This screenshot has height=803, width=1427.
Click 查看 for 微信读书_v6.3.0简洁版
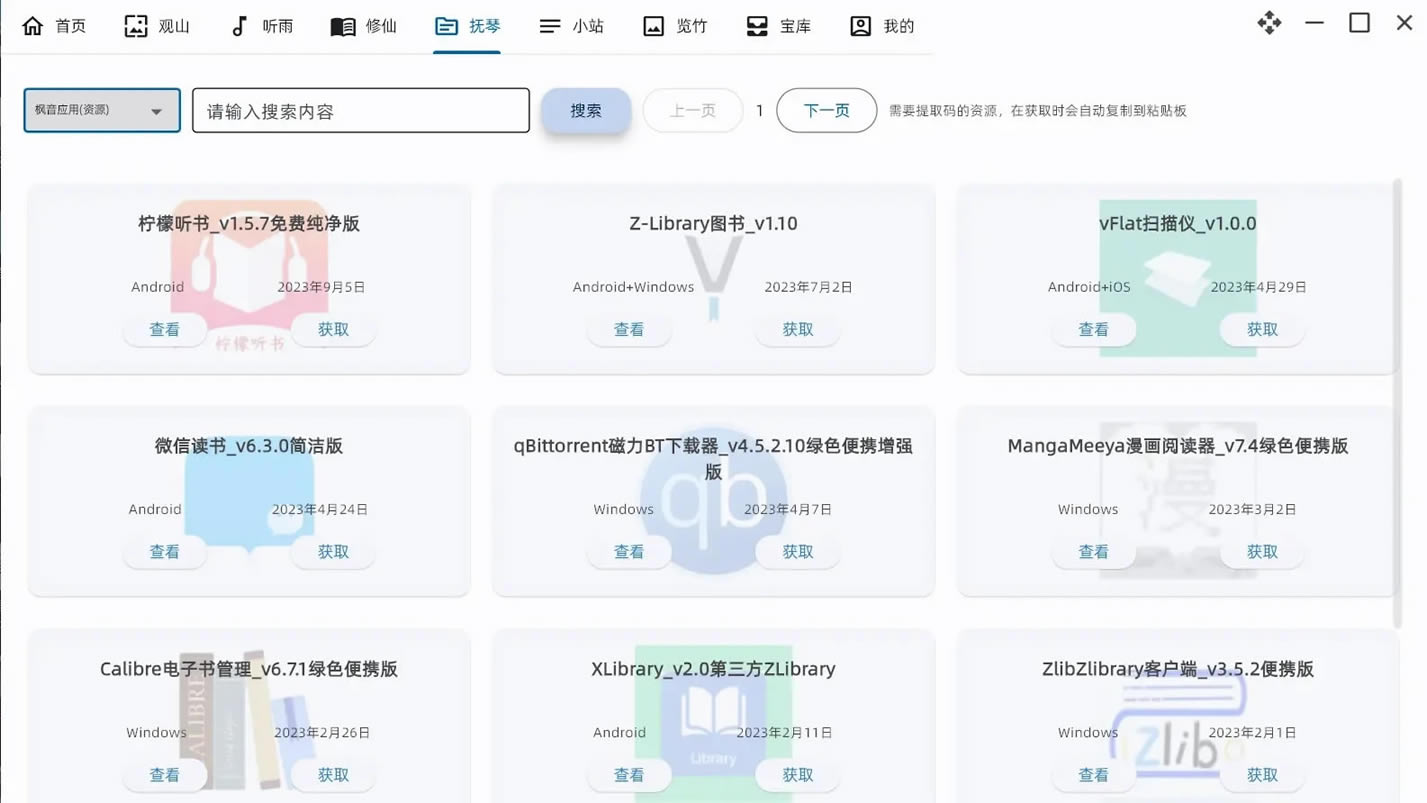165,551
